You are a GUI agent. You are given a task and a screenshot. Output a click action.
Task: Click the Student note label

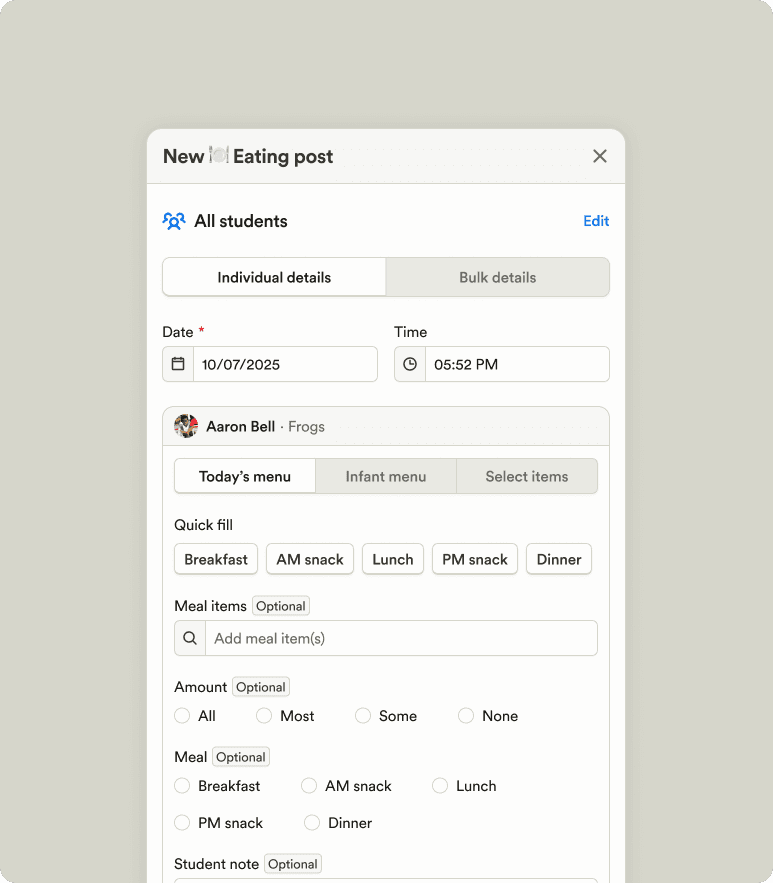coord(216,864)
